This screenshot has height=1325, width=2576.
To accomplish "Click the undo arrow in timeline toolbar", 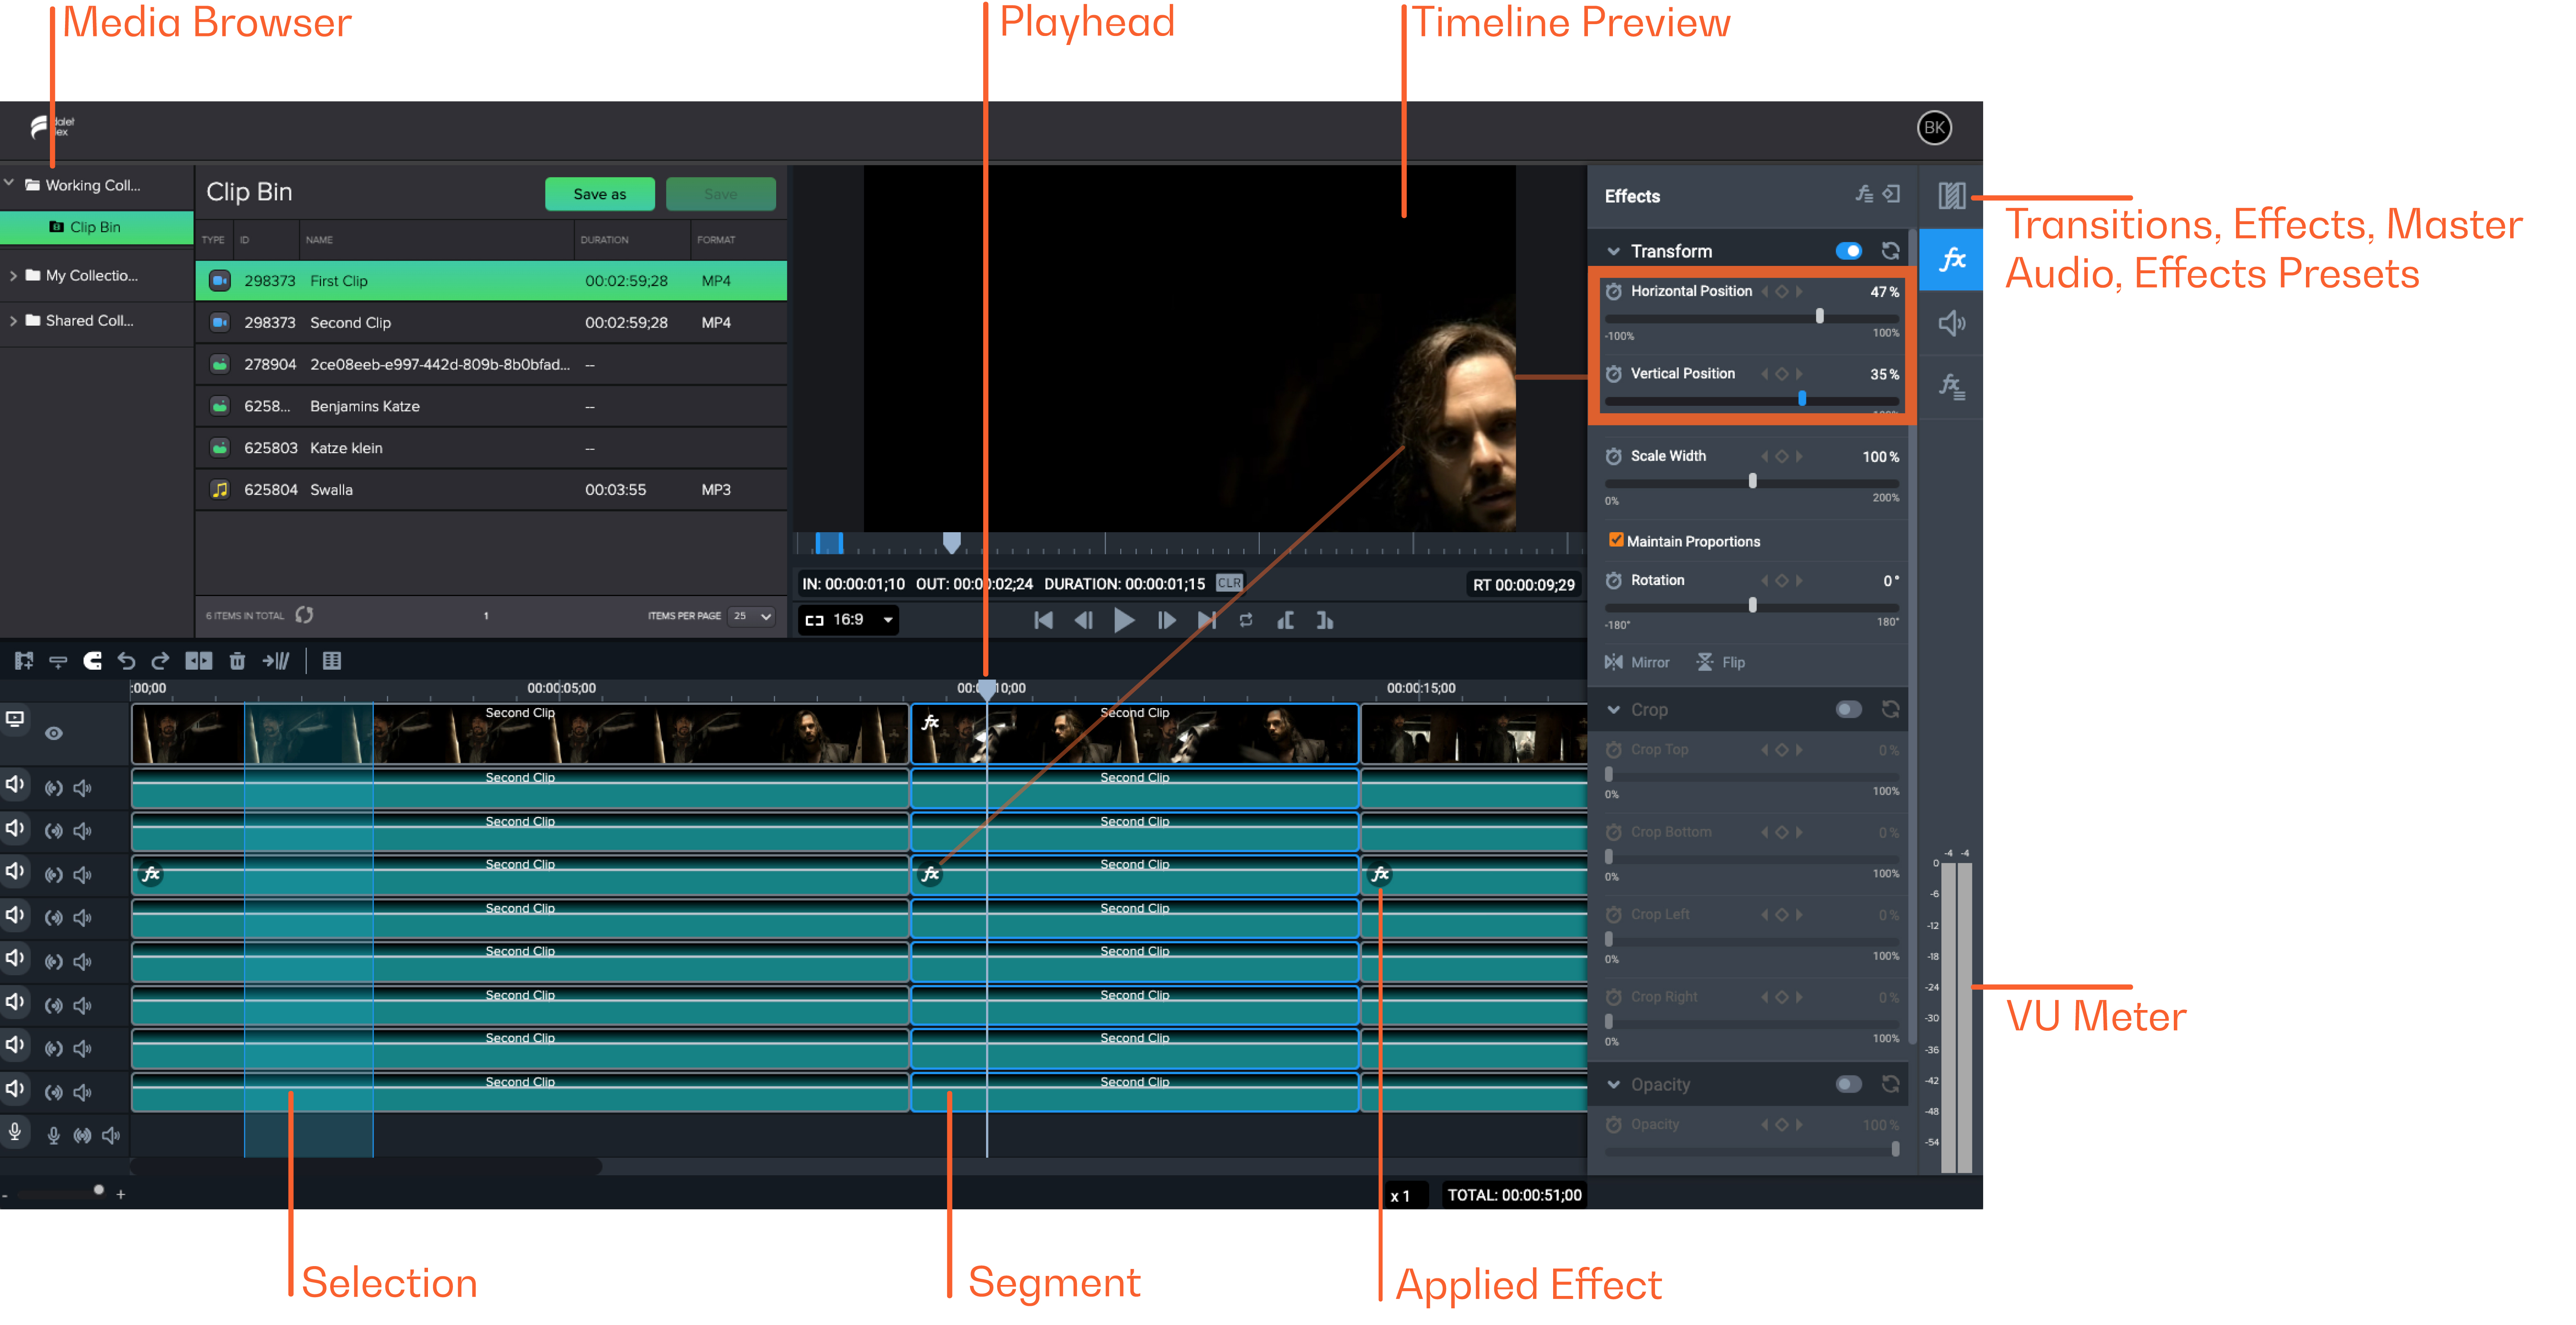I will [126, 661].
